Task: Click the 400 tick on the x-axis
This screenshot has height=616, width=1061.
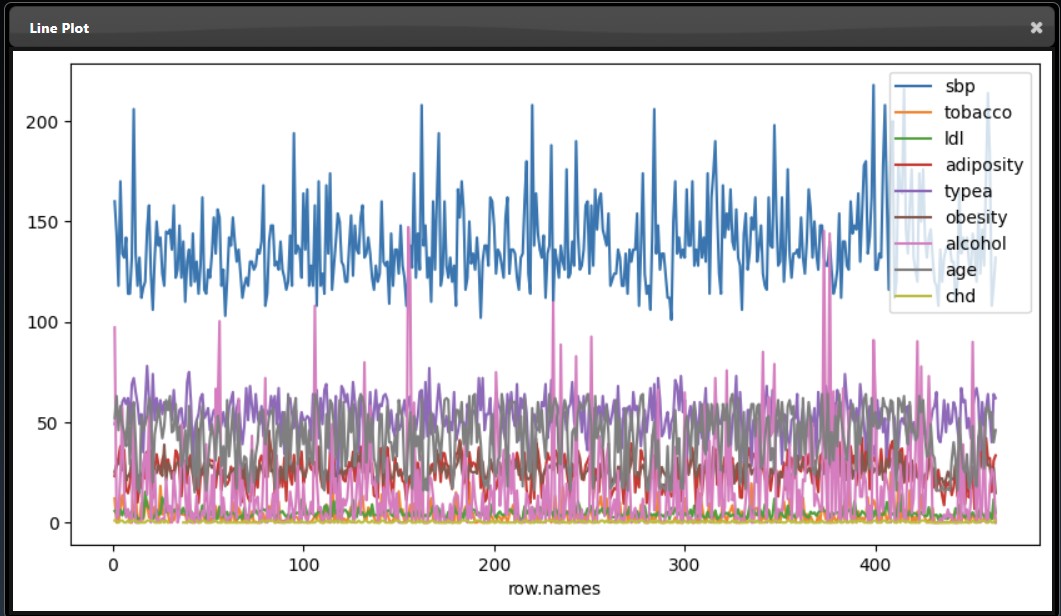Action: click(x=876, y=565)
